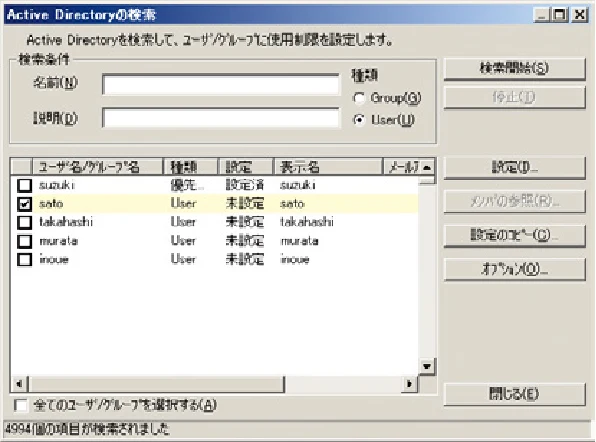Click the horizontal scrollbar left arrow
This screenshot has height=442, width=596.
[19, 384]
